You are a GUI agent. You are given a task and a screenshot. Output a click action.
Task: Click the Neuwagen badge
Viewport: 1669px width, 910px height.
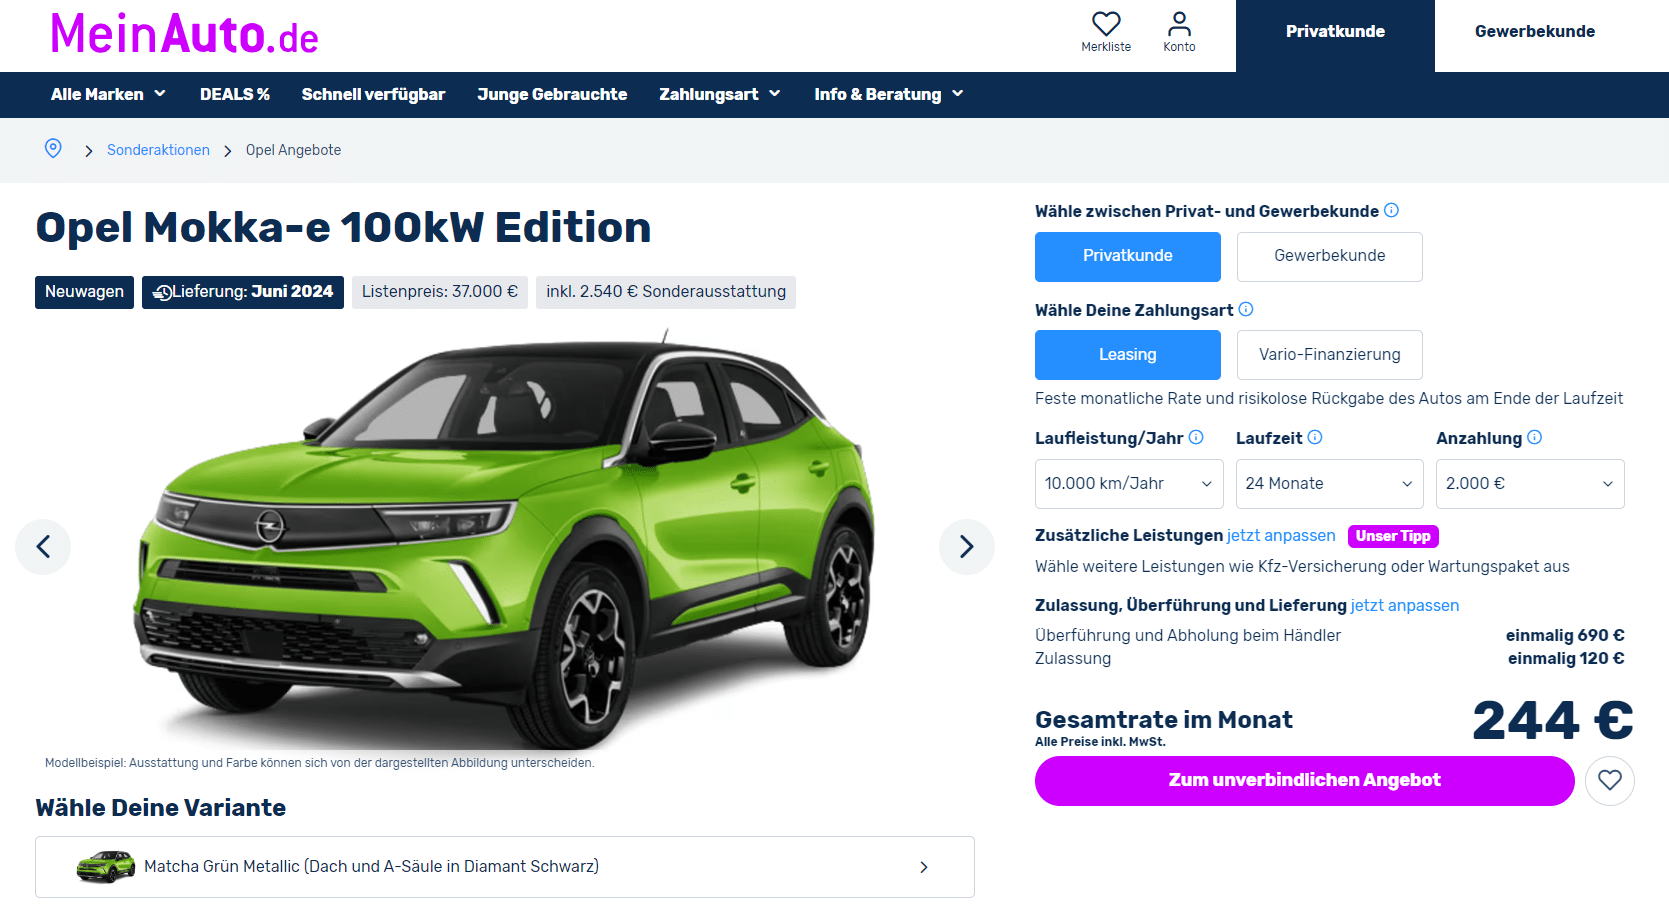tap(84, 292)
